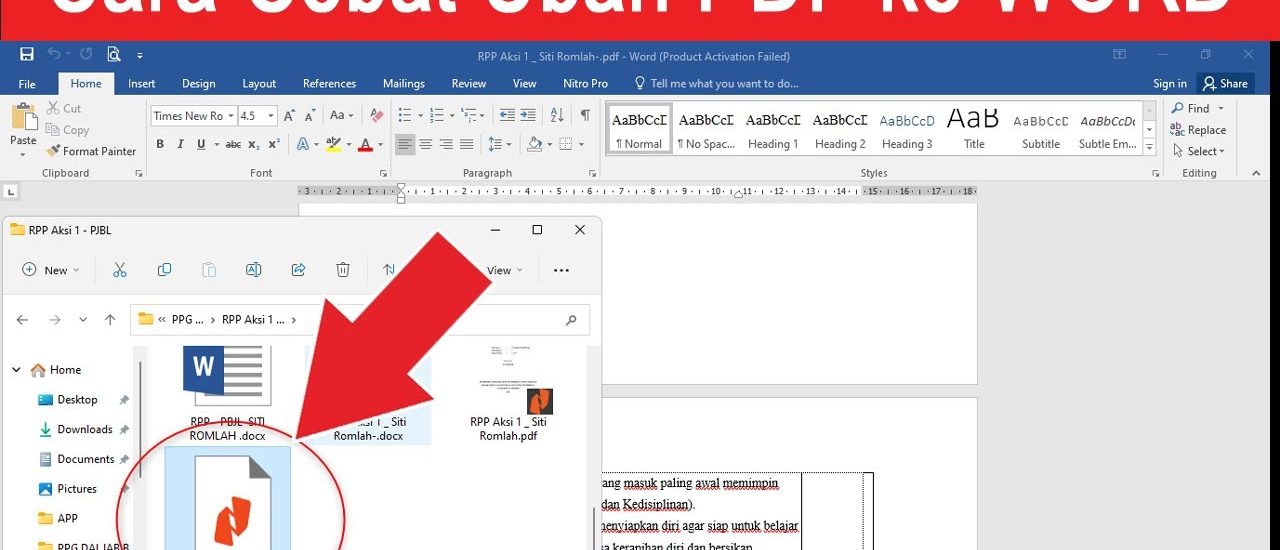Activate the Format Painter
This screenshot has height=550, width=1280.
click(91, 151)
